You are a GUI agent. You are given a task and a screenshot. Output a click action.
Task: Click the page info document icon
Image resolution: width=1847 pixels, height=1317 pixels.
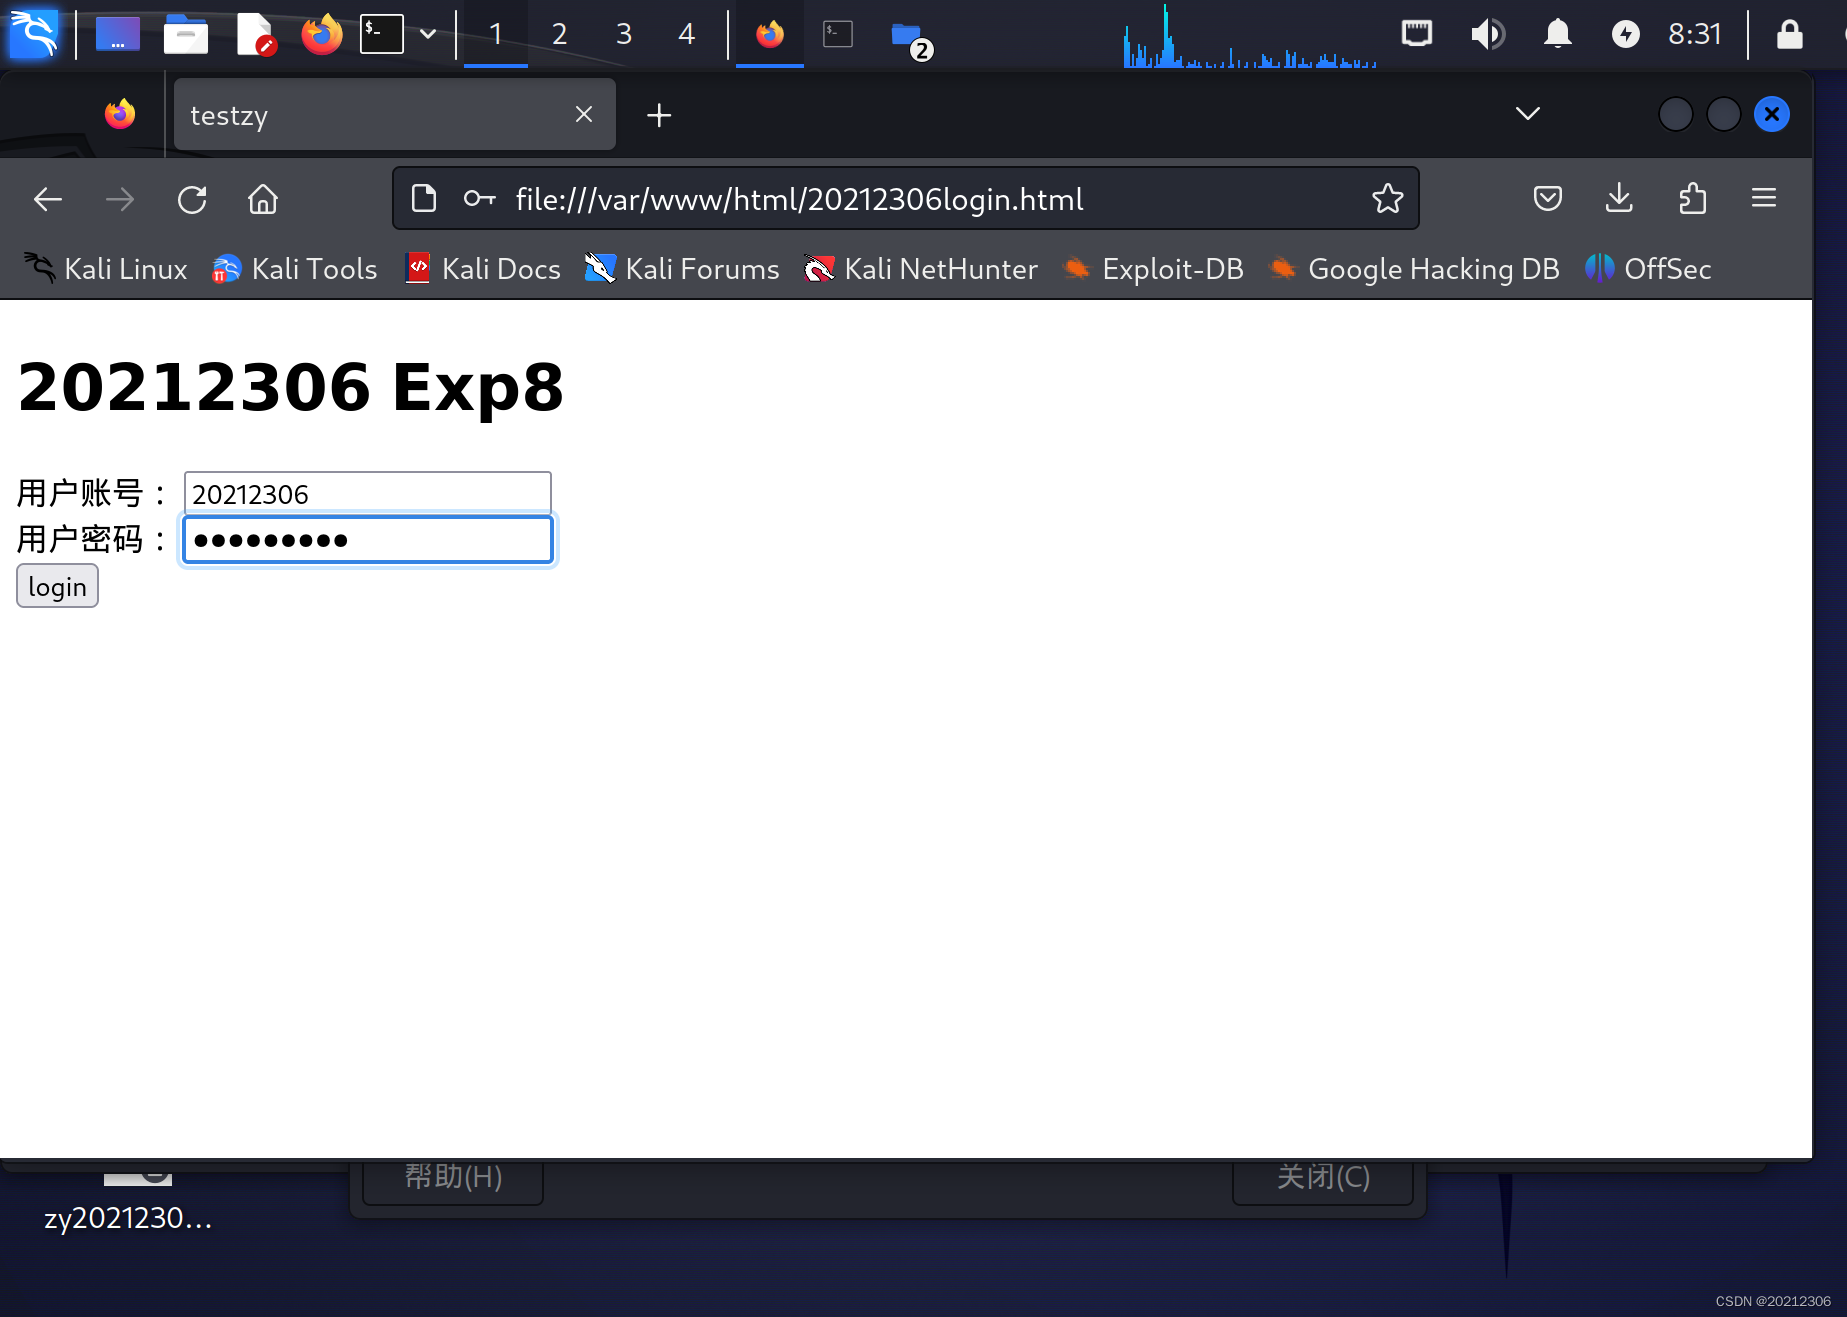[424, 198]
